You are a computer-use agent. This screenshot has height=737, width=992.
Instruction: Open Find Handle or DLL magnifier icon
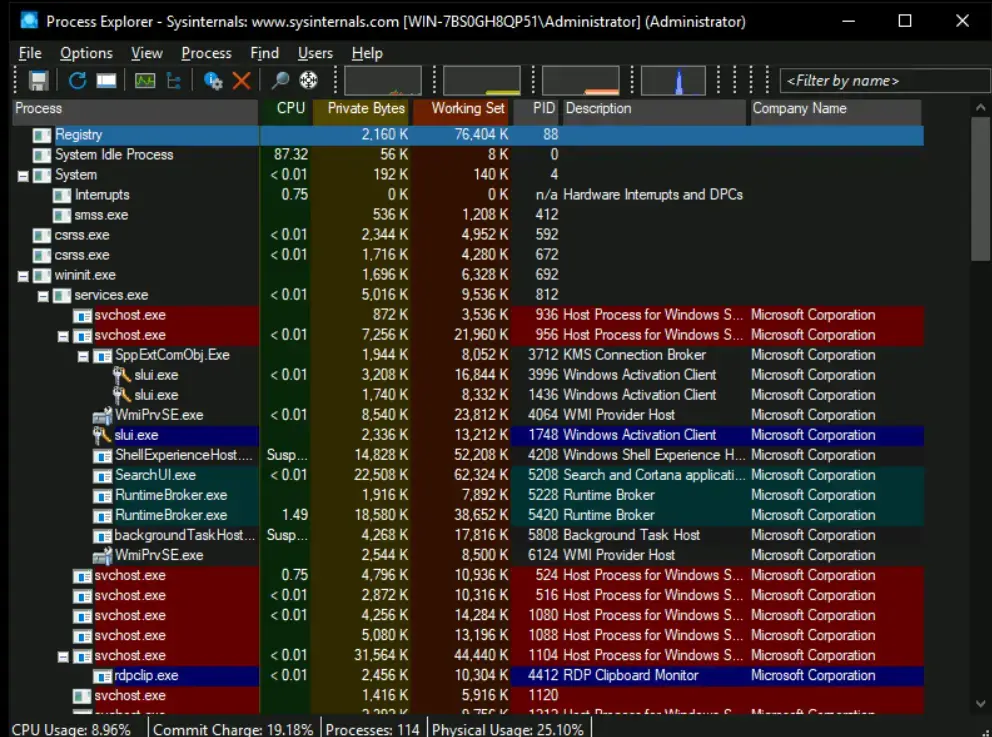(280, 80)
